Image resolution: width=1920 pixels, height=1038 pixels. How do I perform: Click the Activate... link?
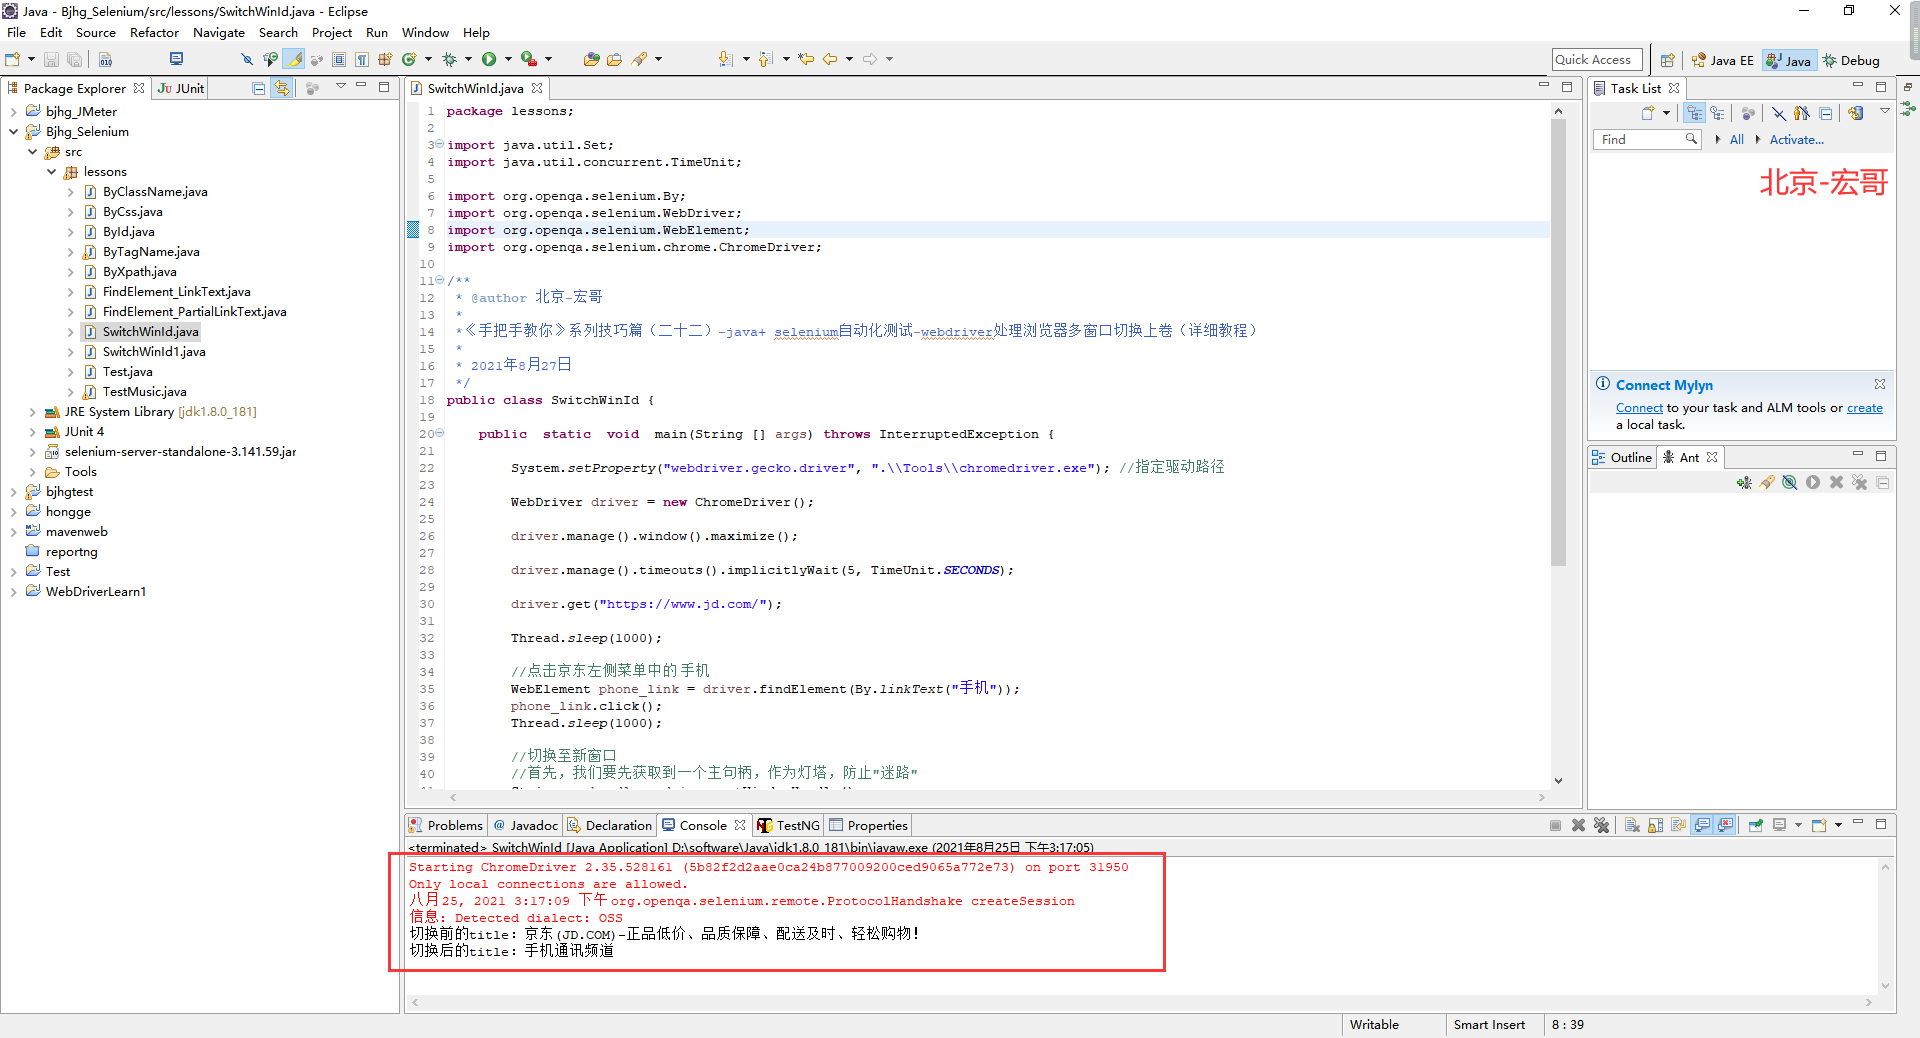[1796, 140]
